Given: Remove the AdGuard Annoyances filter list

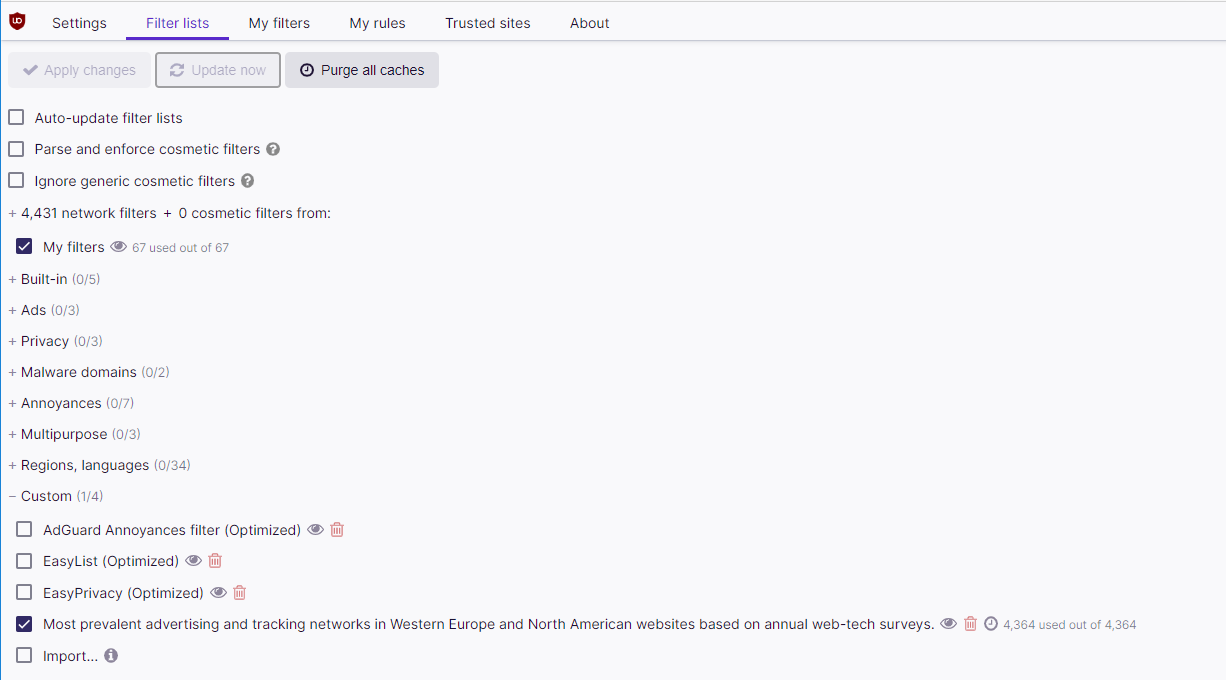Looking at the screenshot, I should point(337,530).
